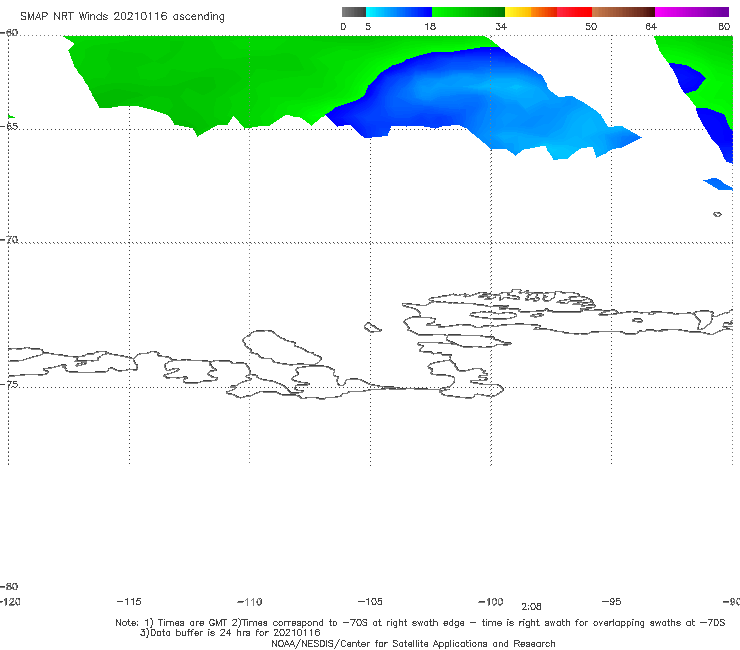The height and width of the screenshot is (650, 740).
Task: Click the -120 longitude axis label
Action: tap(10, 601)
